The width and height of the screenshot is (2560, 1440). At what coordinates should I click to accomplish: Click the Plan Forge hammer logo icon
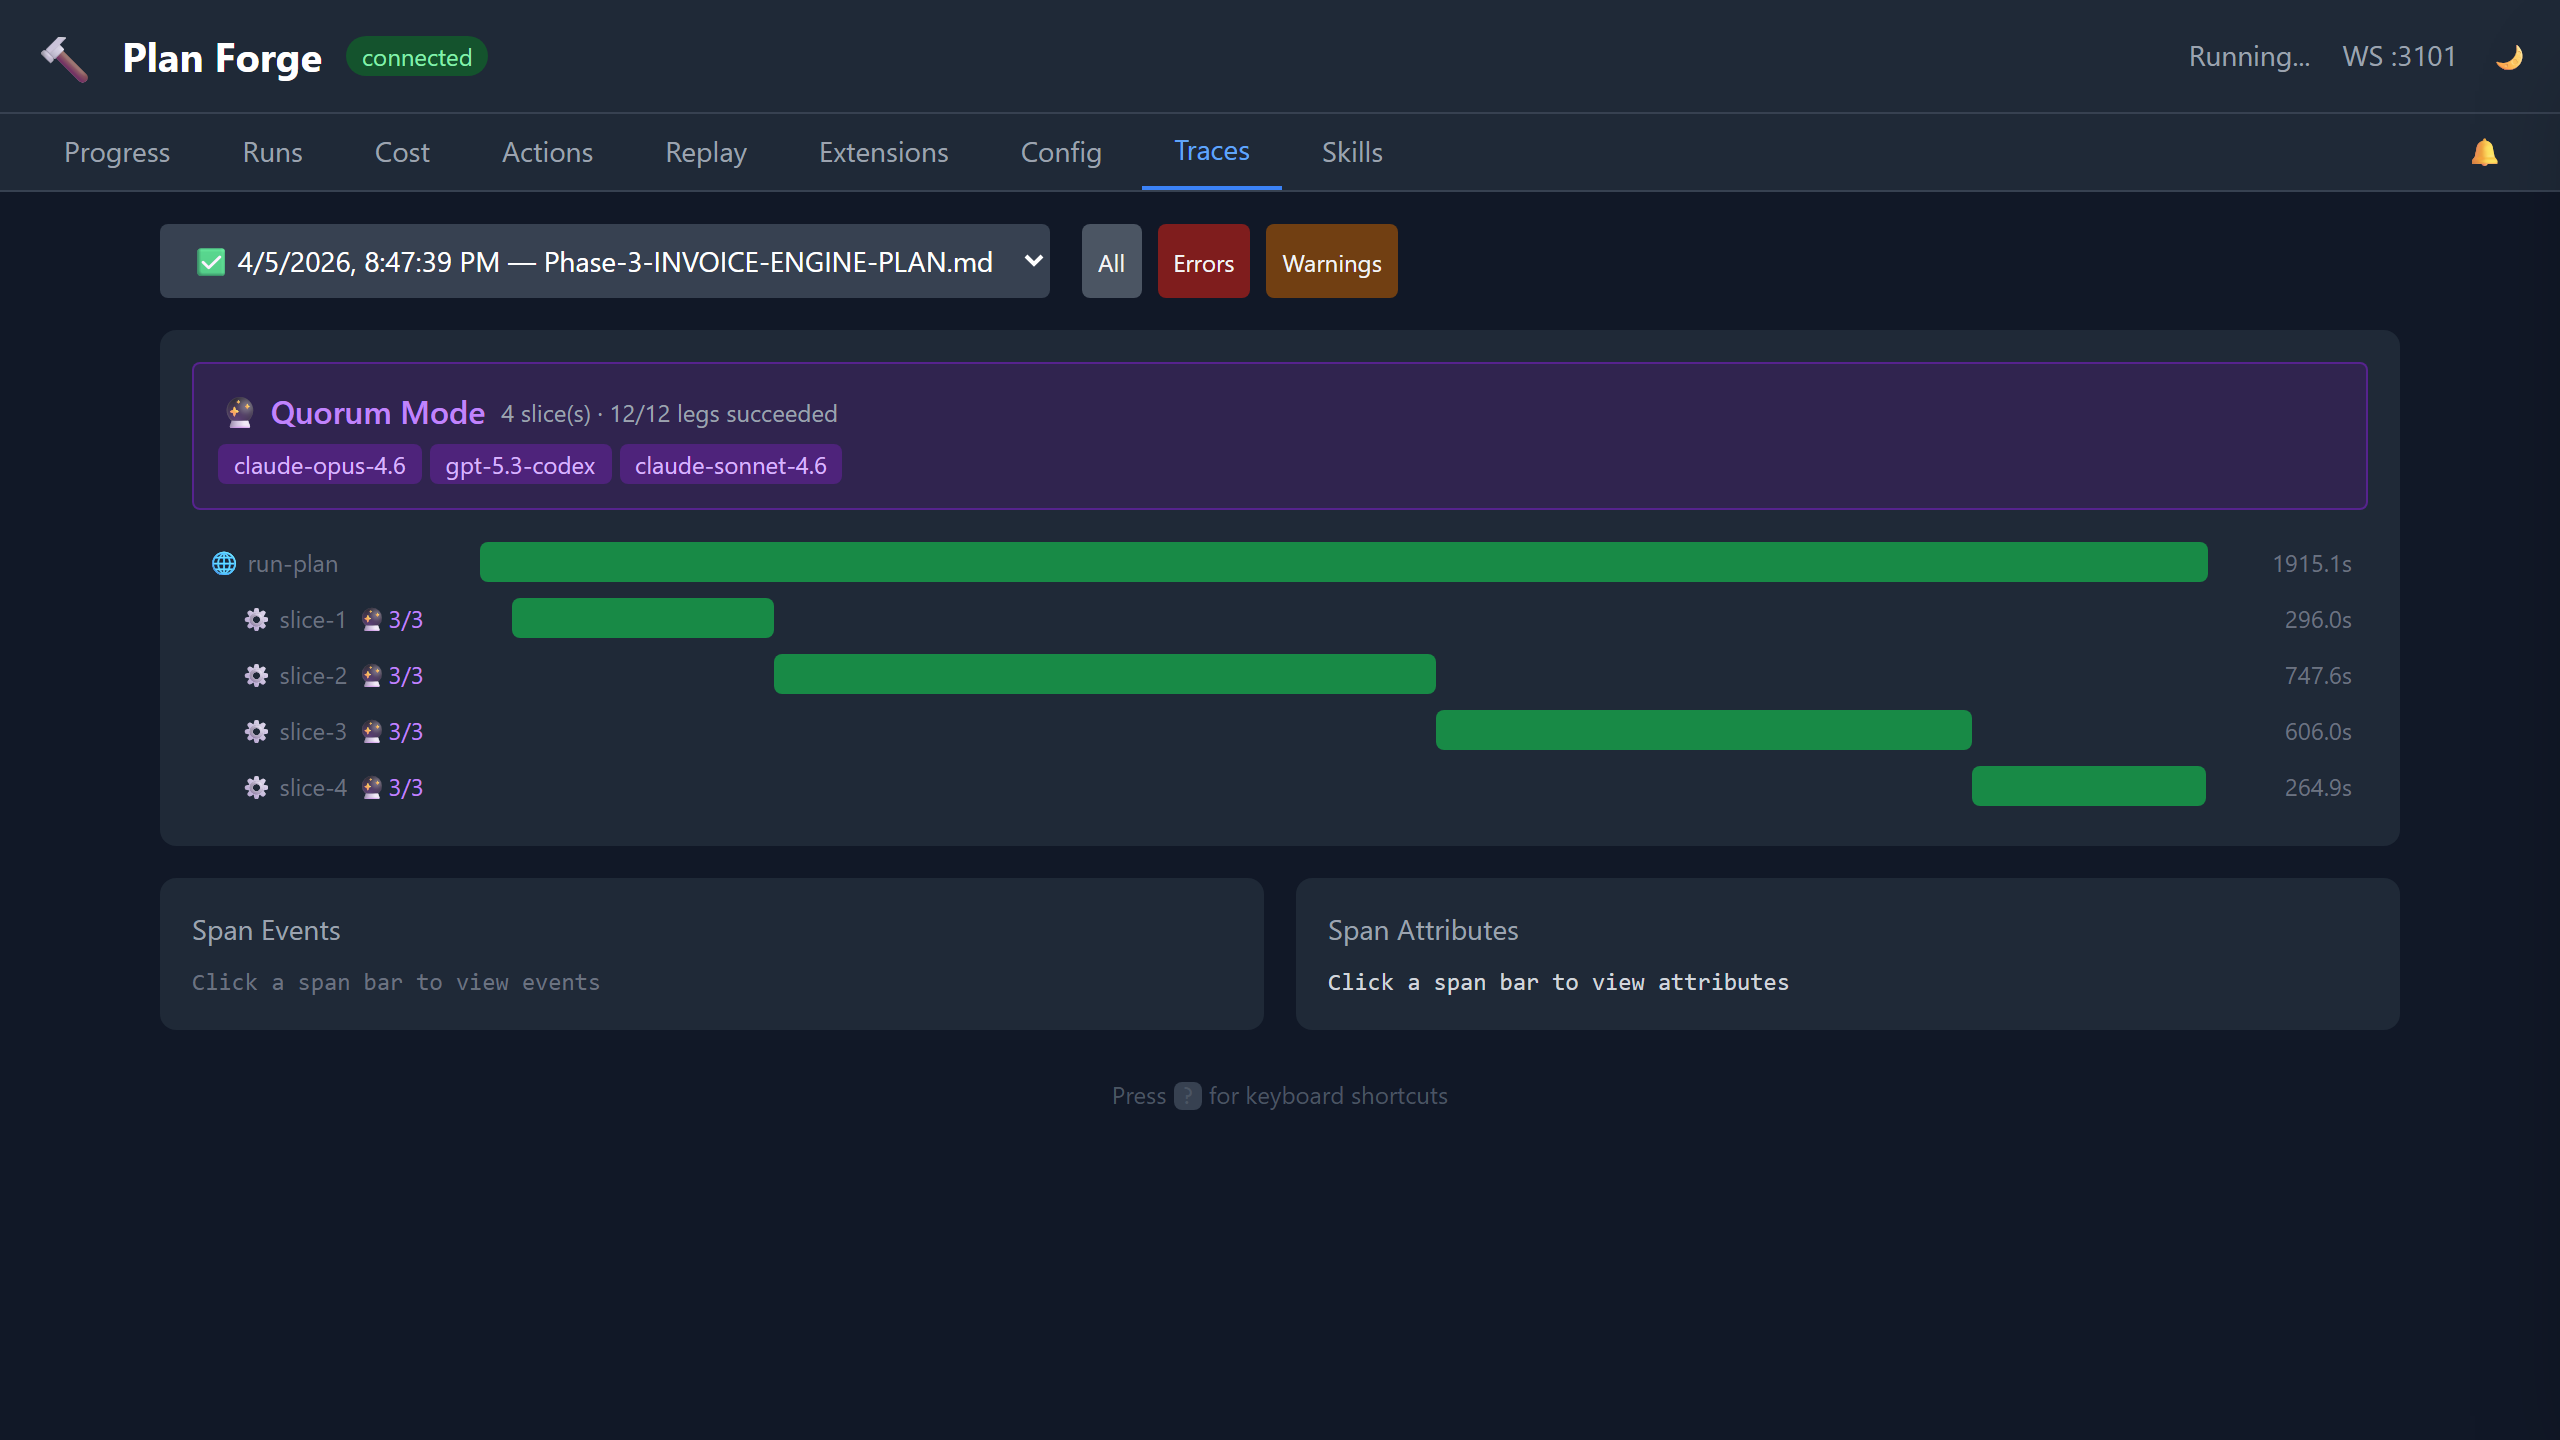click(64, 57)
